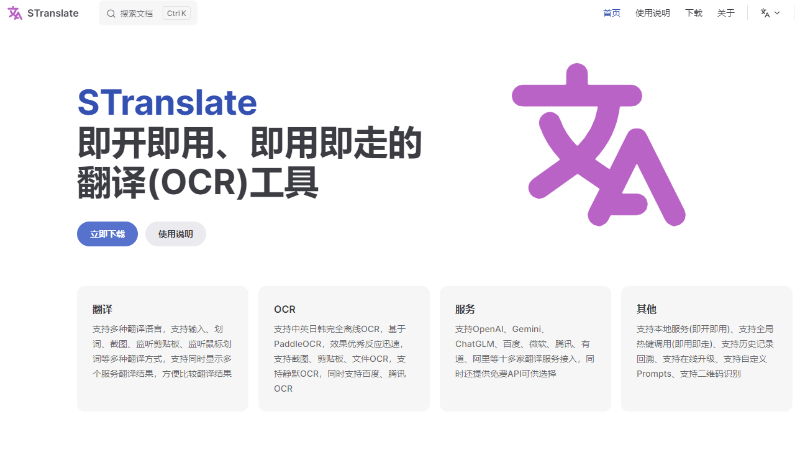800x450 pixels.
Task: Click the 立即下载 button
Action: [x=108, y=234]
